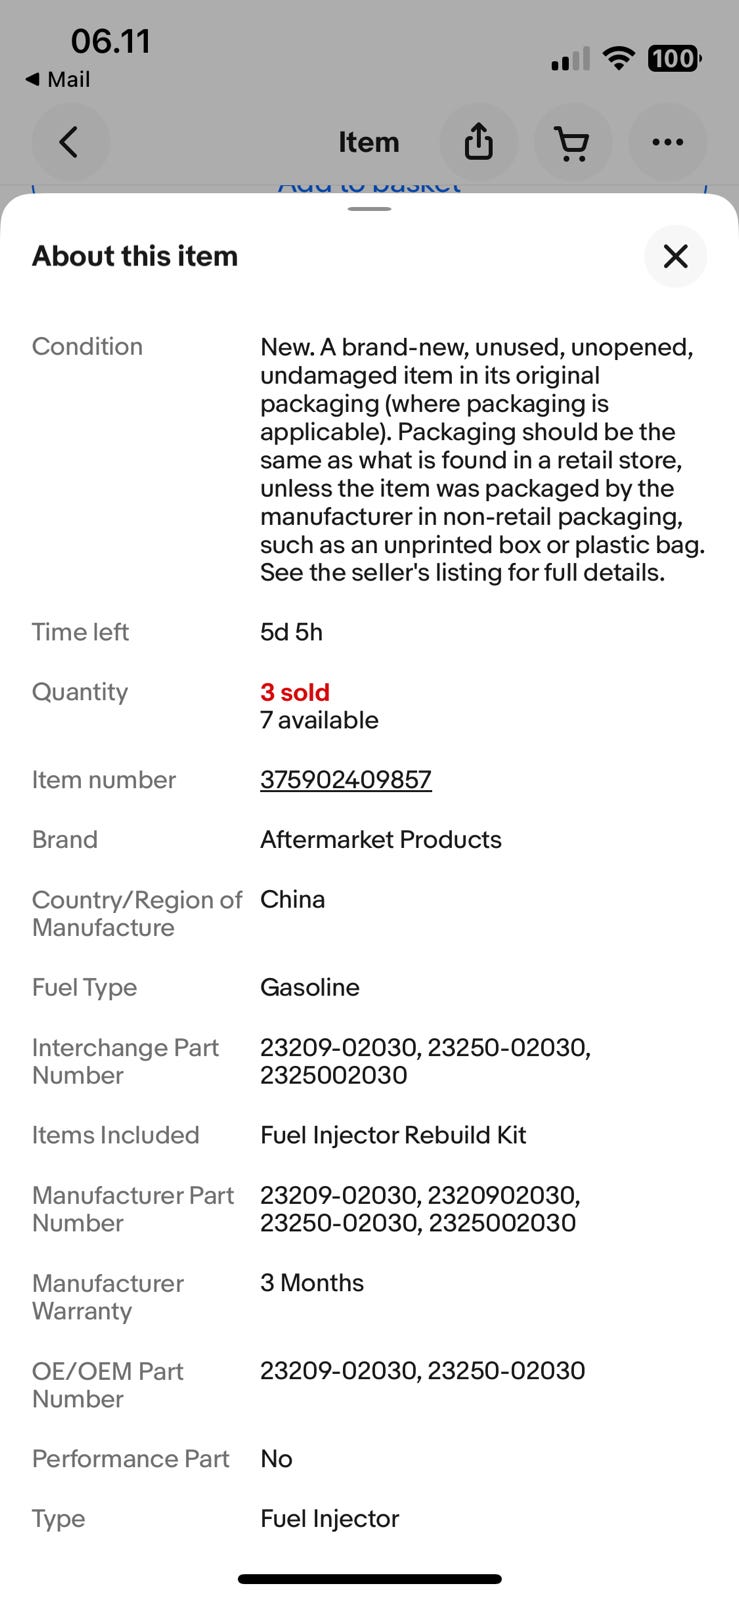Tap the 'About this item' heading
Viewport: 739px width, 1600px height.
tap(135, 256)
